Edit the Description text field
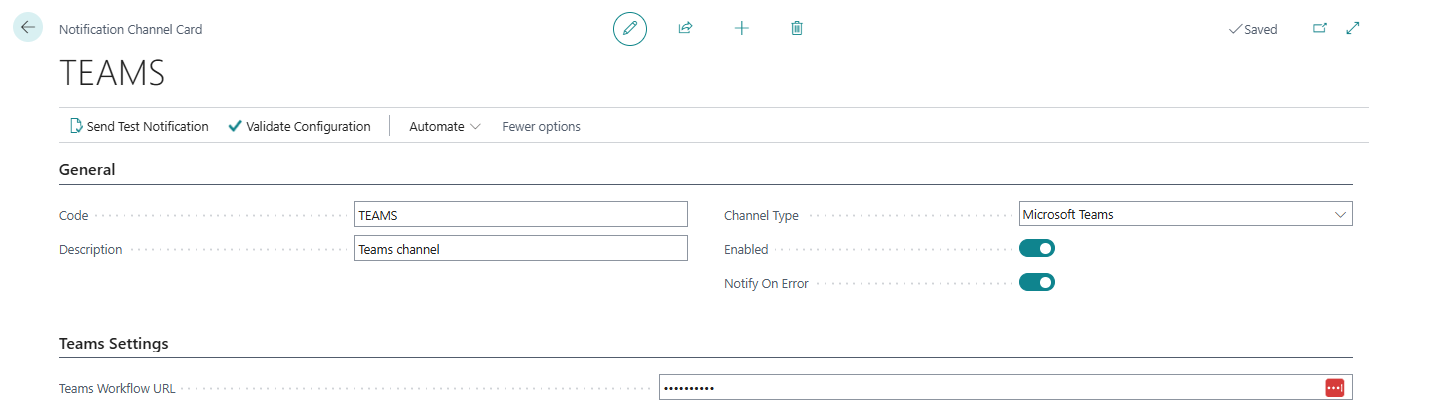This screenshot has width=1429, height=412. pos(521,249)
